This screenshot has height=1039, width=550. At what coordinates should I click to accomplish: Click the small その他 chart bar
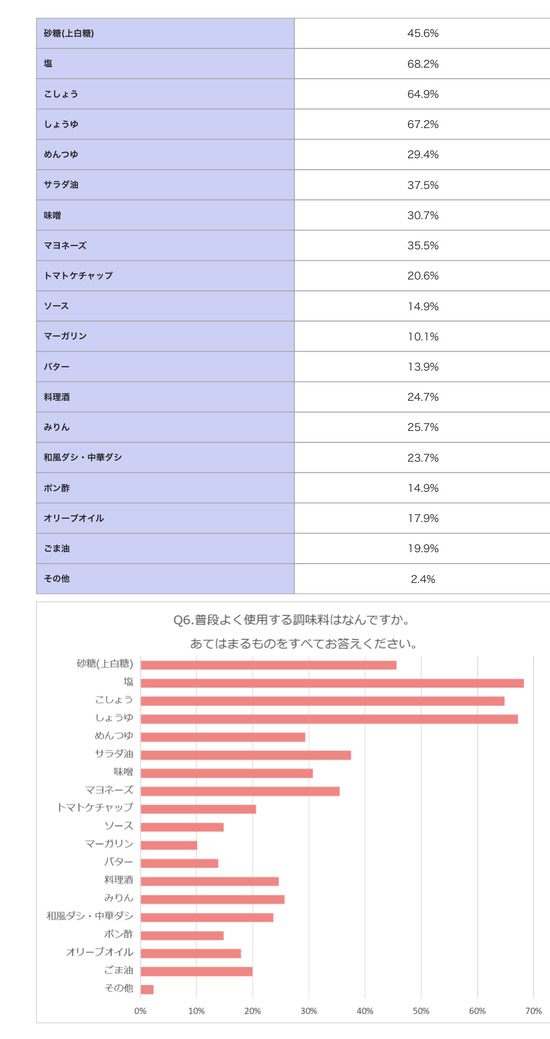(x=147, y=989)
